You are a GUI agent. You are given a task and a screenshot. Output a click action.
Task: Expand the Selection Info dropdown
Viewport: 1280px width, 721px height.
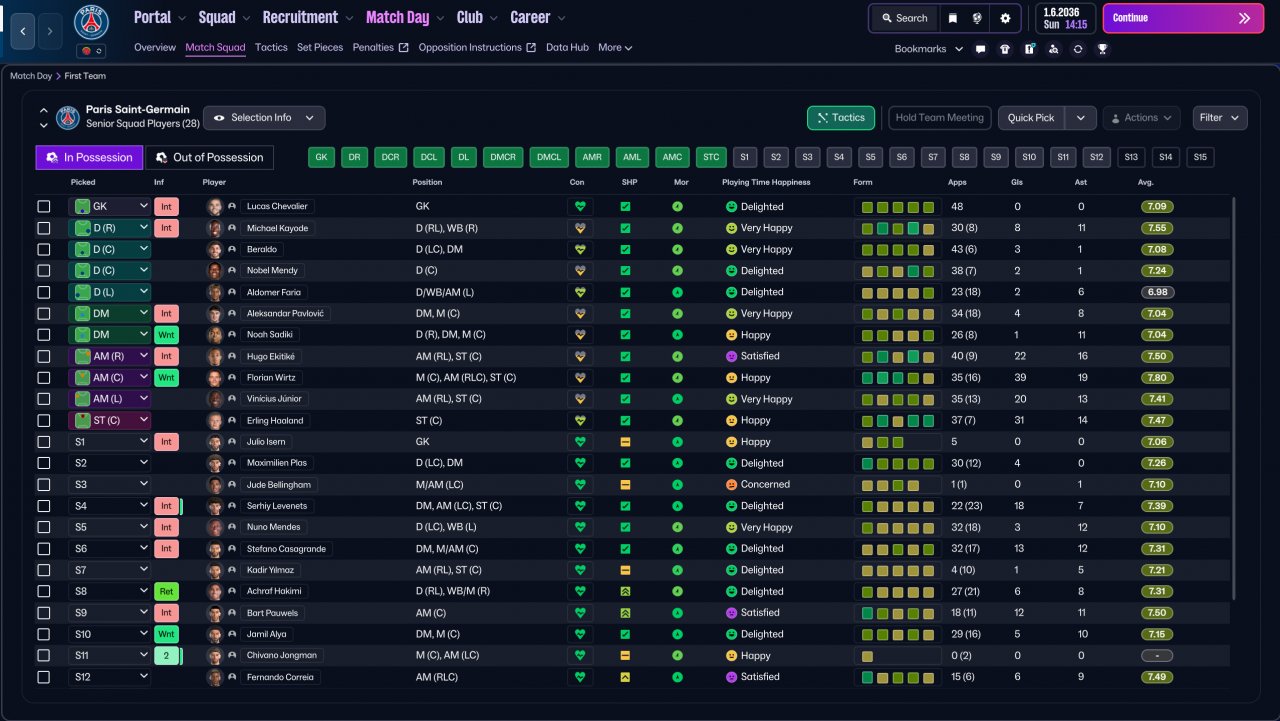(264, 118)
